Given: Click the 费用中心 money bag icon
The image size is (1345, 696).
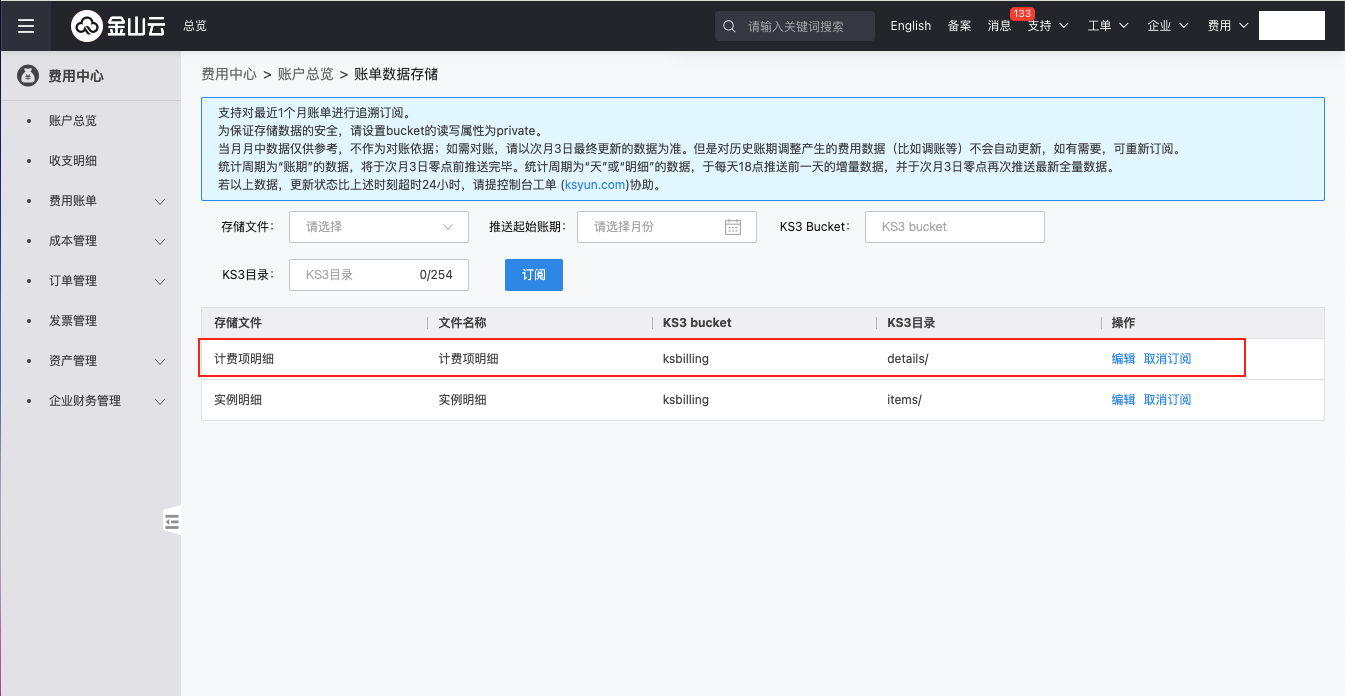Looking at the screenshot, I should tap(29, 76).
